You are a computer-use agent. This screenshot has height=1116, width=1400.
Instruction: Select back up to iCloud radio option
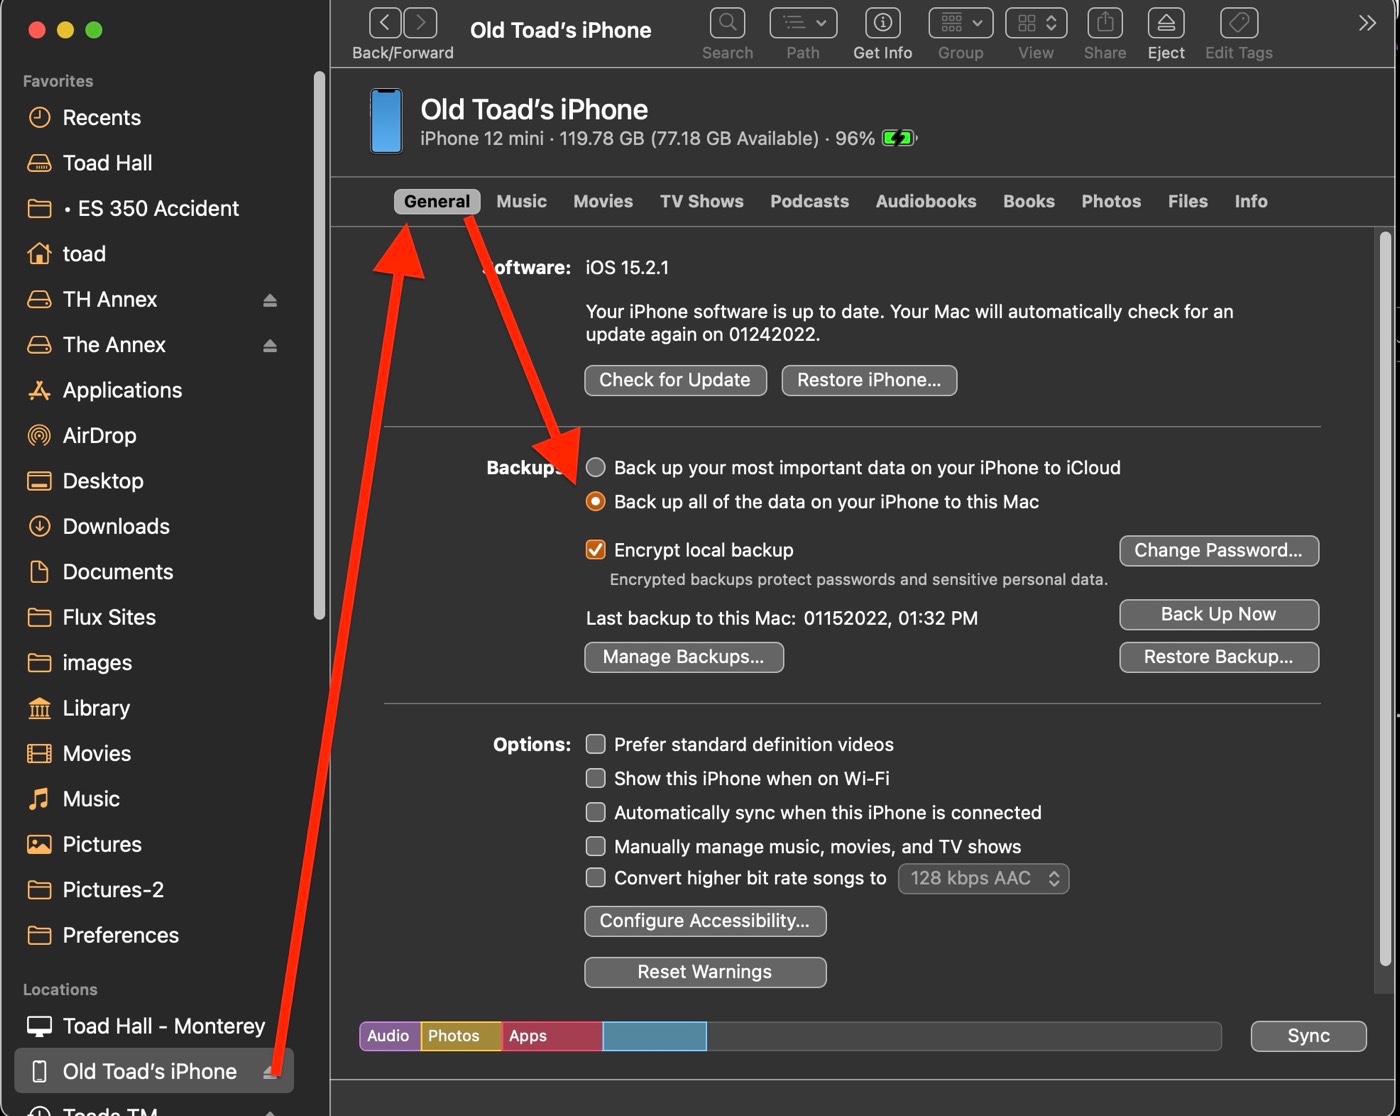tap(595, 467)
